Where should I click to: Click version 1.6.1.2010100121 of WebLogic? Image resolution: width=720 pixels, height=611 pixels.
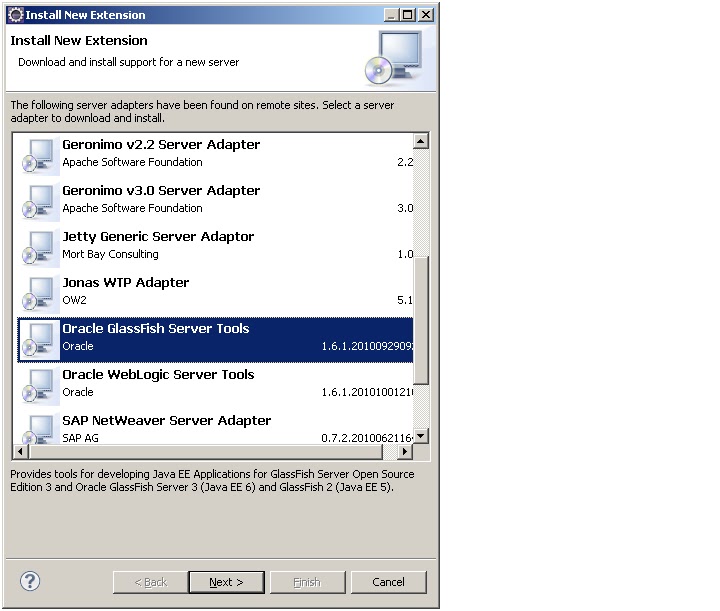tap(367, 392)
